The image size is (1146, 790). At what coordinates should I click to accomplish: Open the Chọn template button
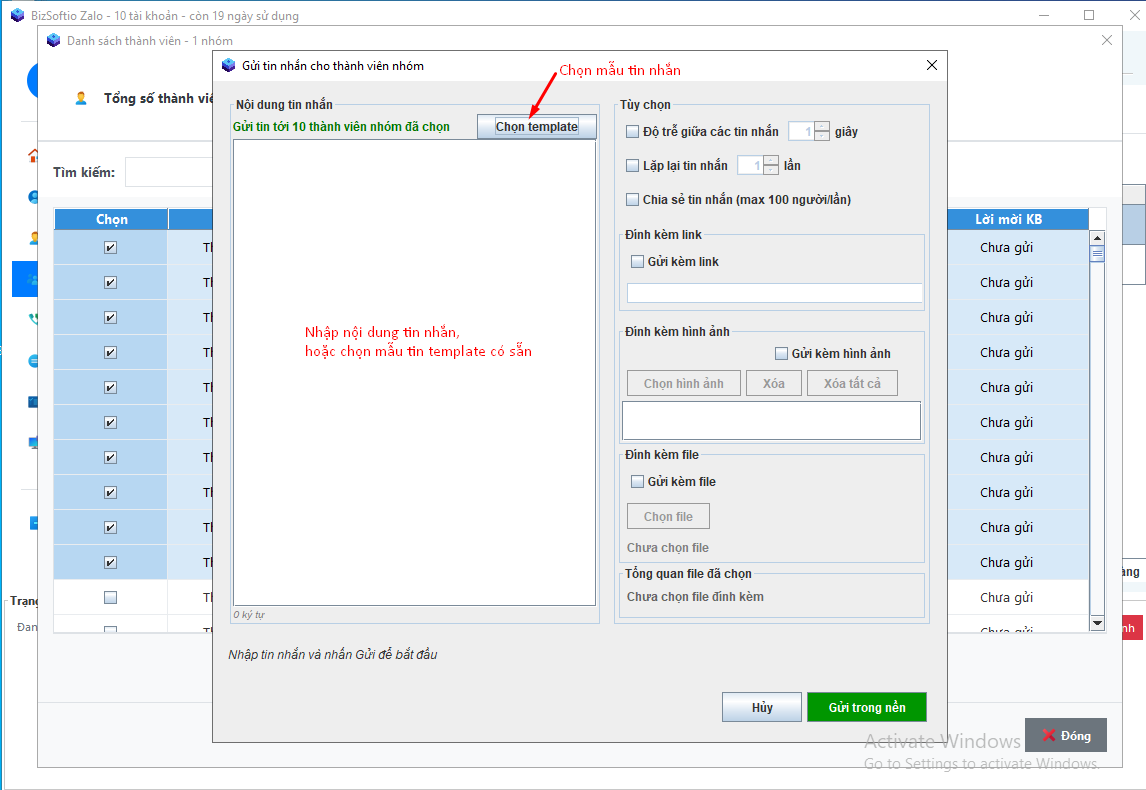[536, 127]
